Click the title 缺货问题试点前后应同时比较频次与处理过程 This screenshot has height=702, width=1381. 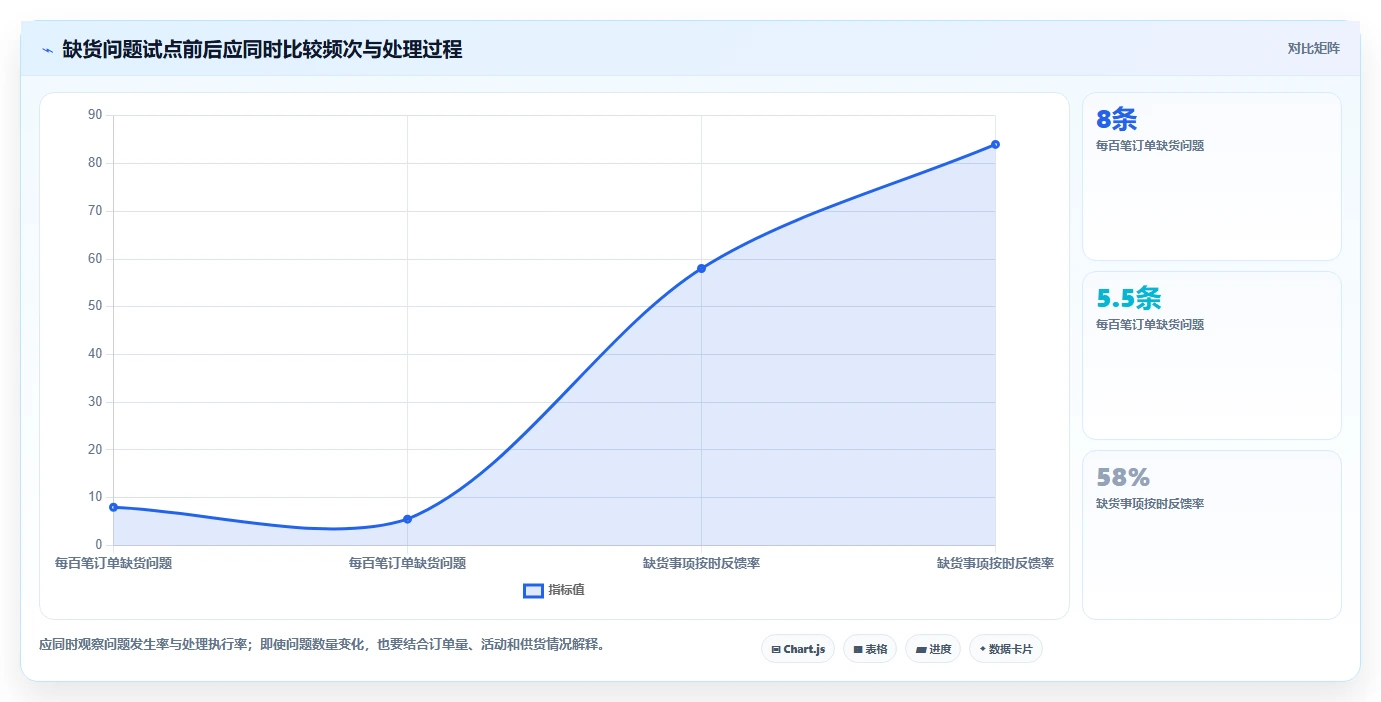pyautogui.click(x=262, y=49)
